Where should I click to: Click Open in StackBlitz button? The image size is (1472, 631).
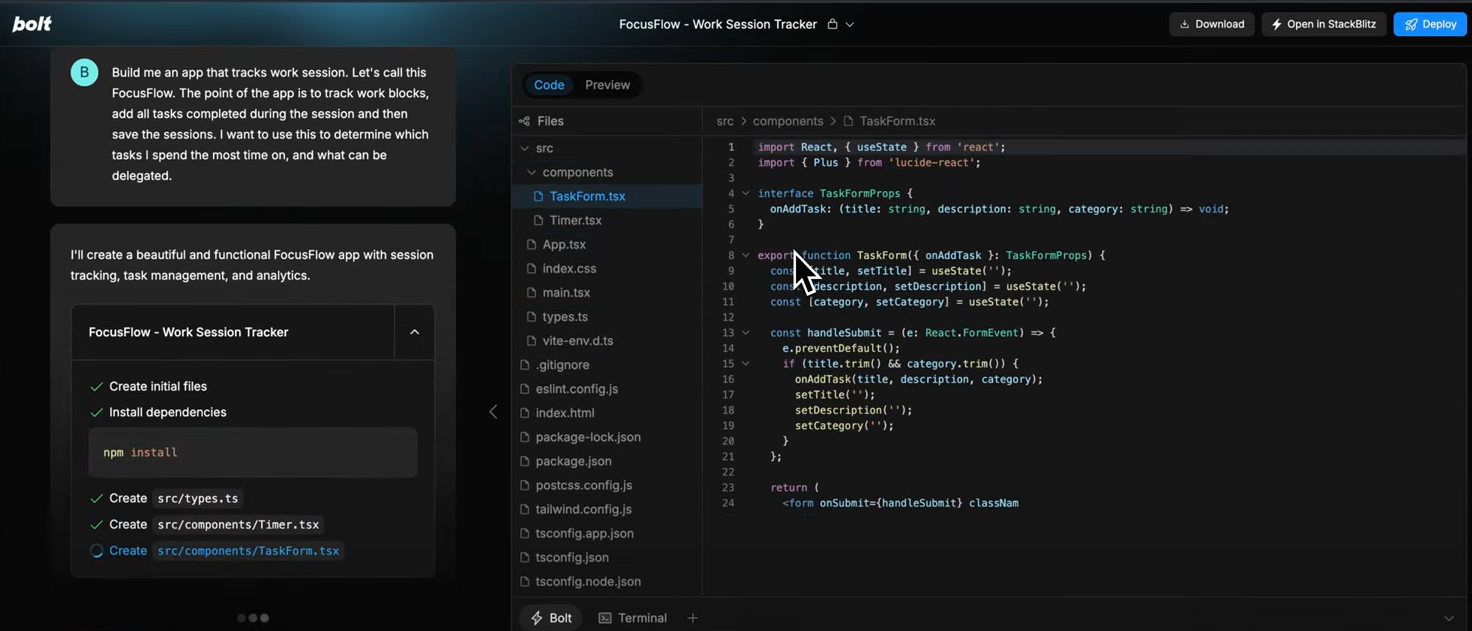tap(1323, 24)
